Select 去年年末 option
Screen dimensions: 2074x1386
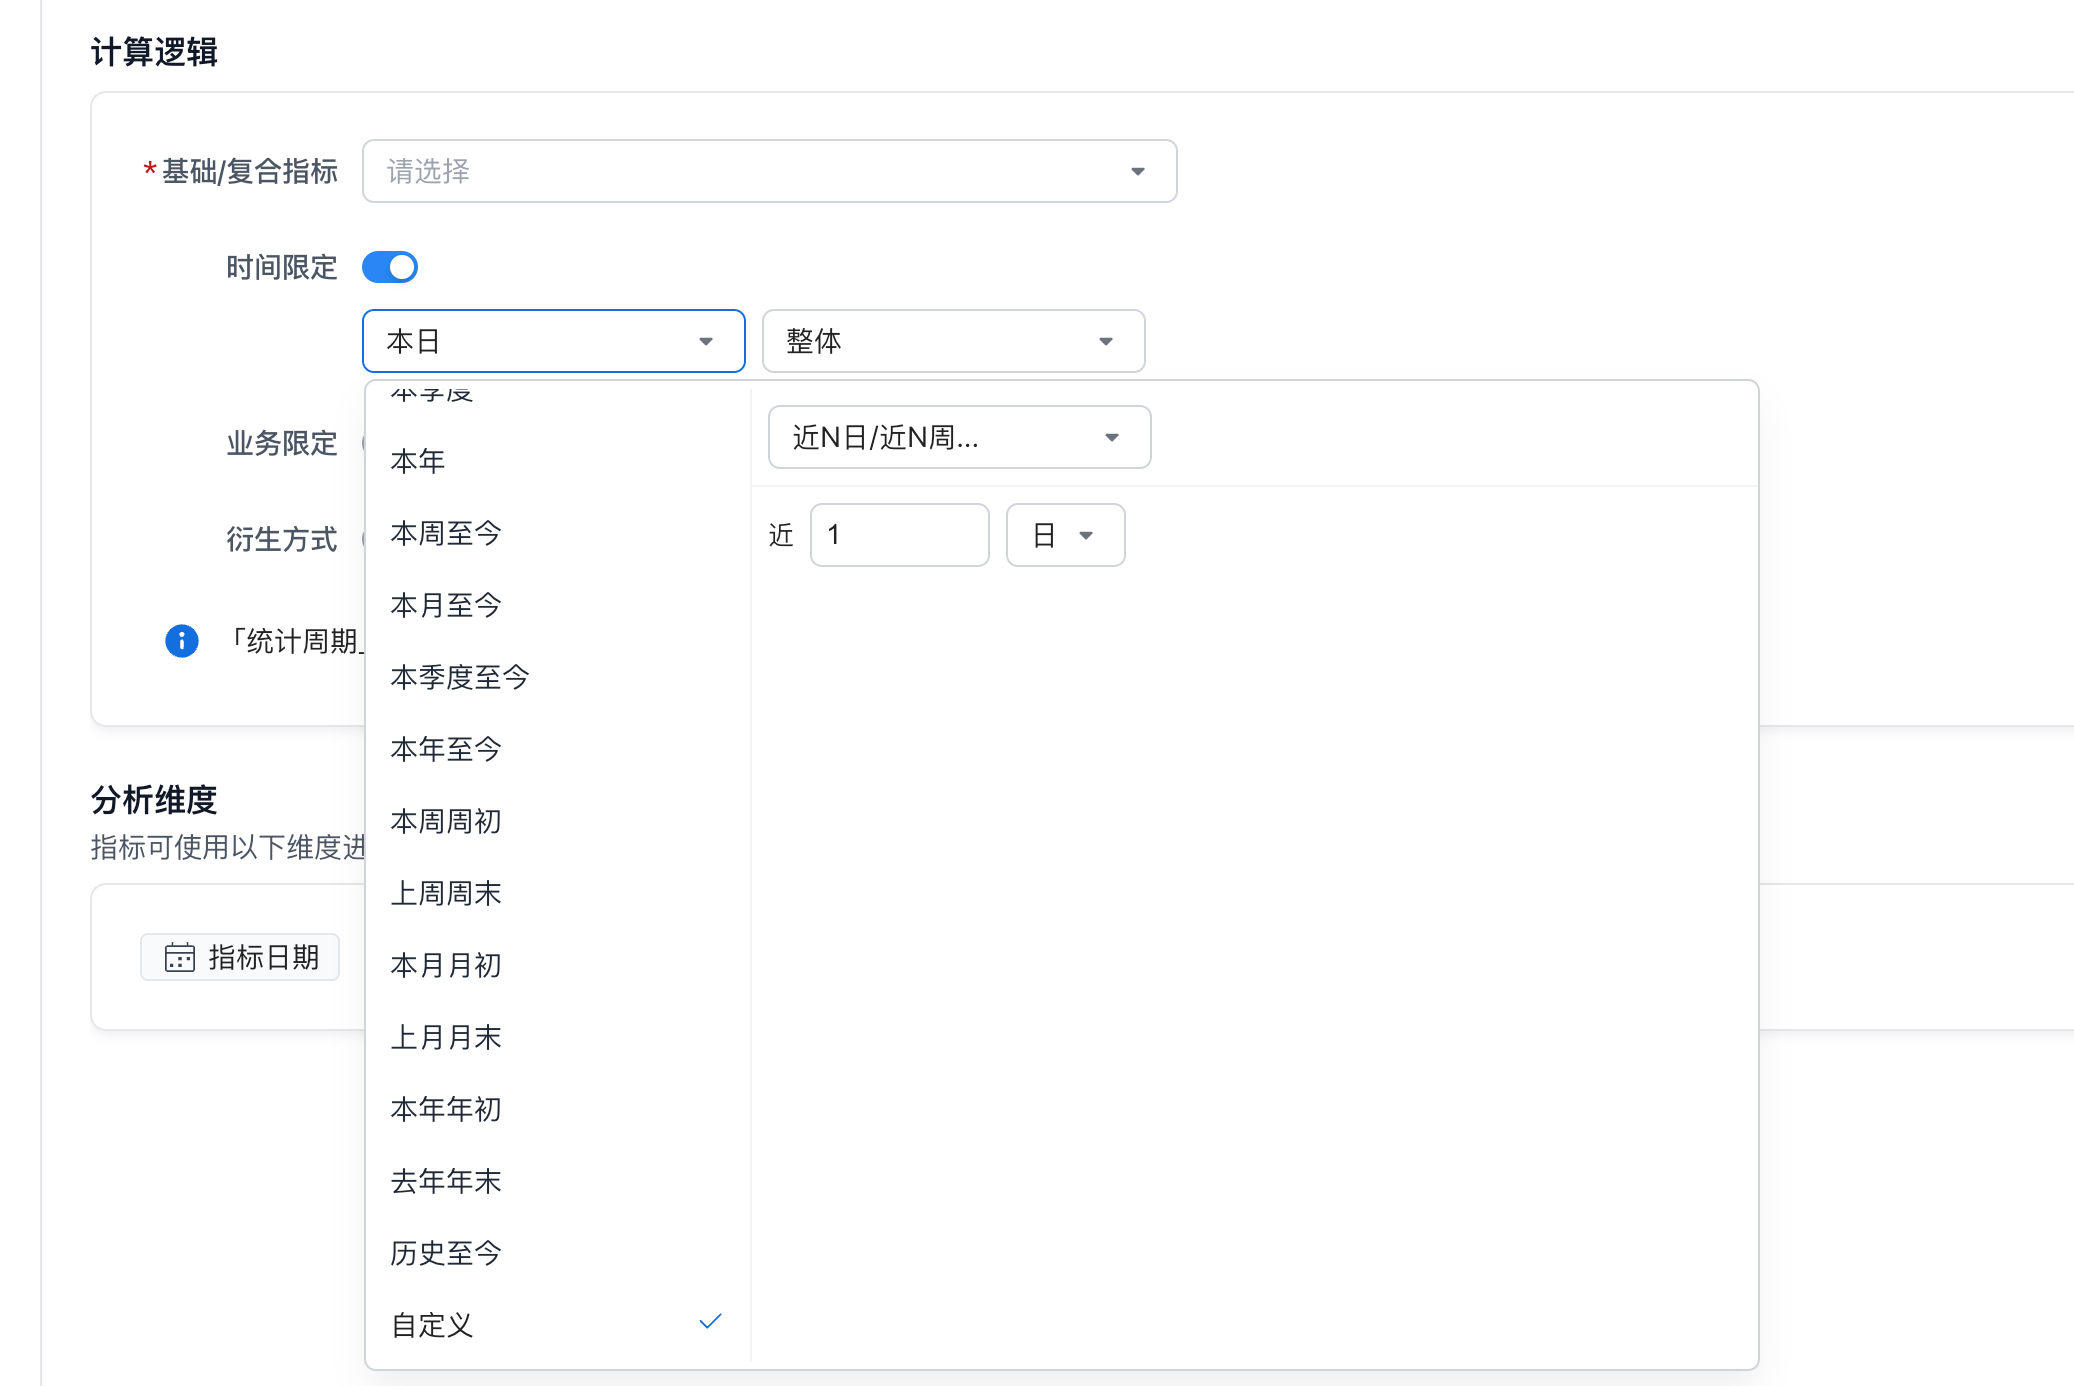(x=446, y=1181)
